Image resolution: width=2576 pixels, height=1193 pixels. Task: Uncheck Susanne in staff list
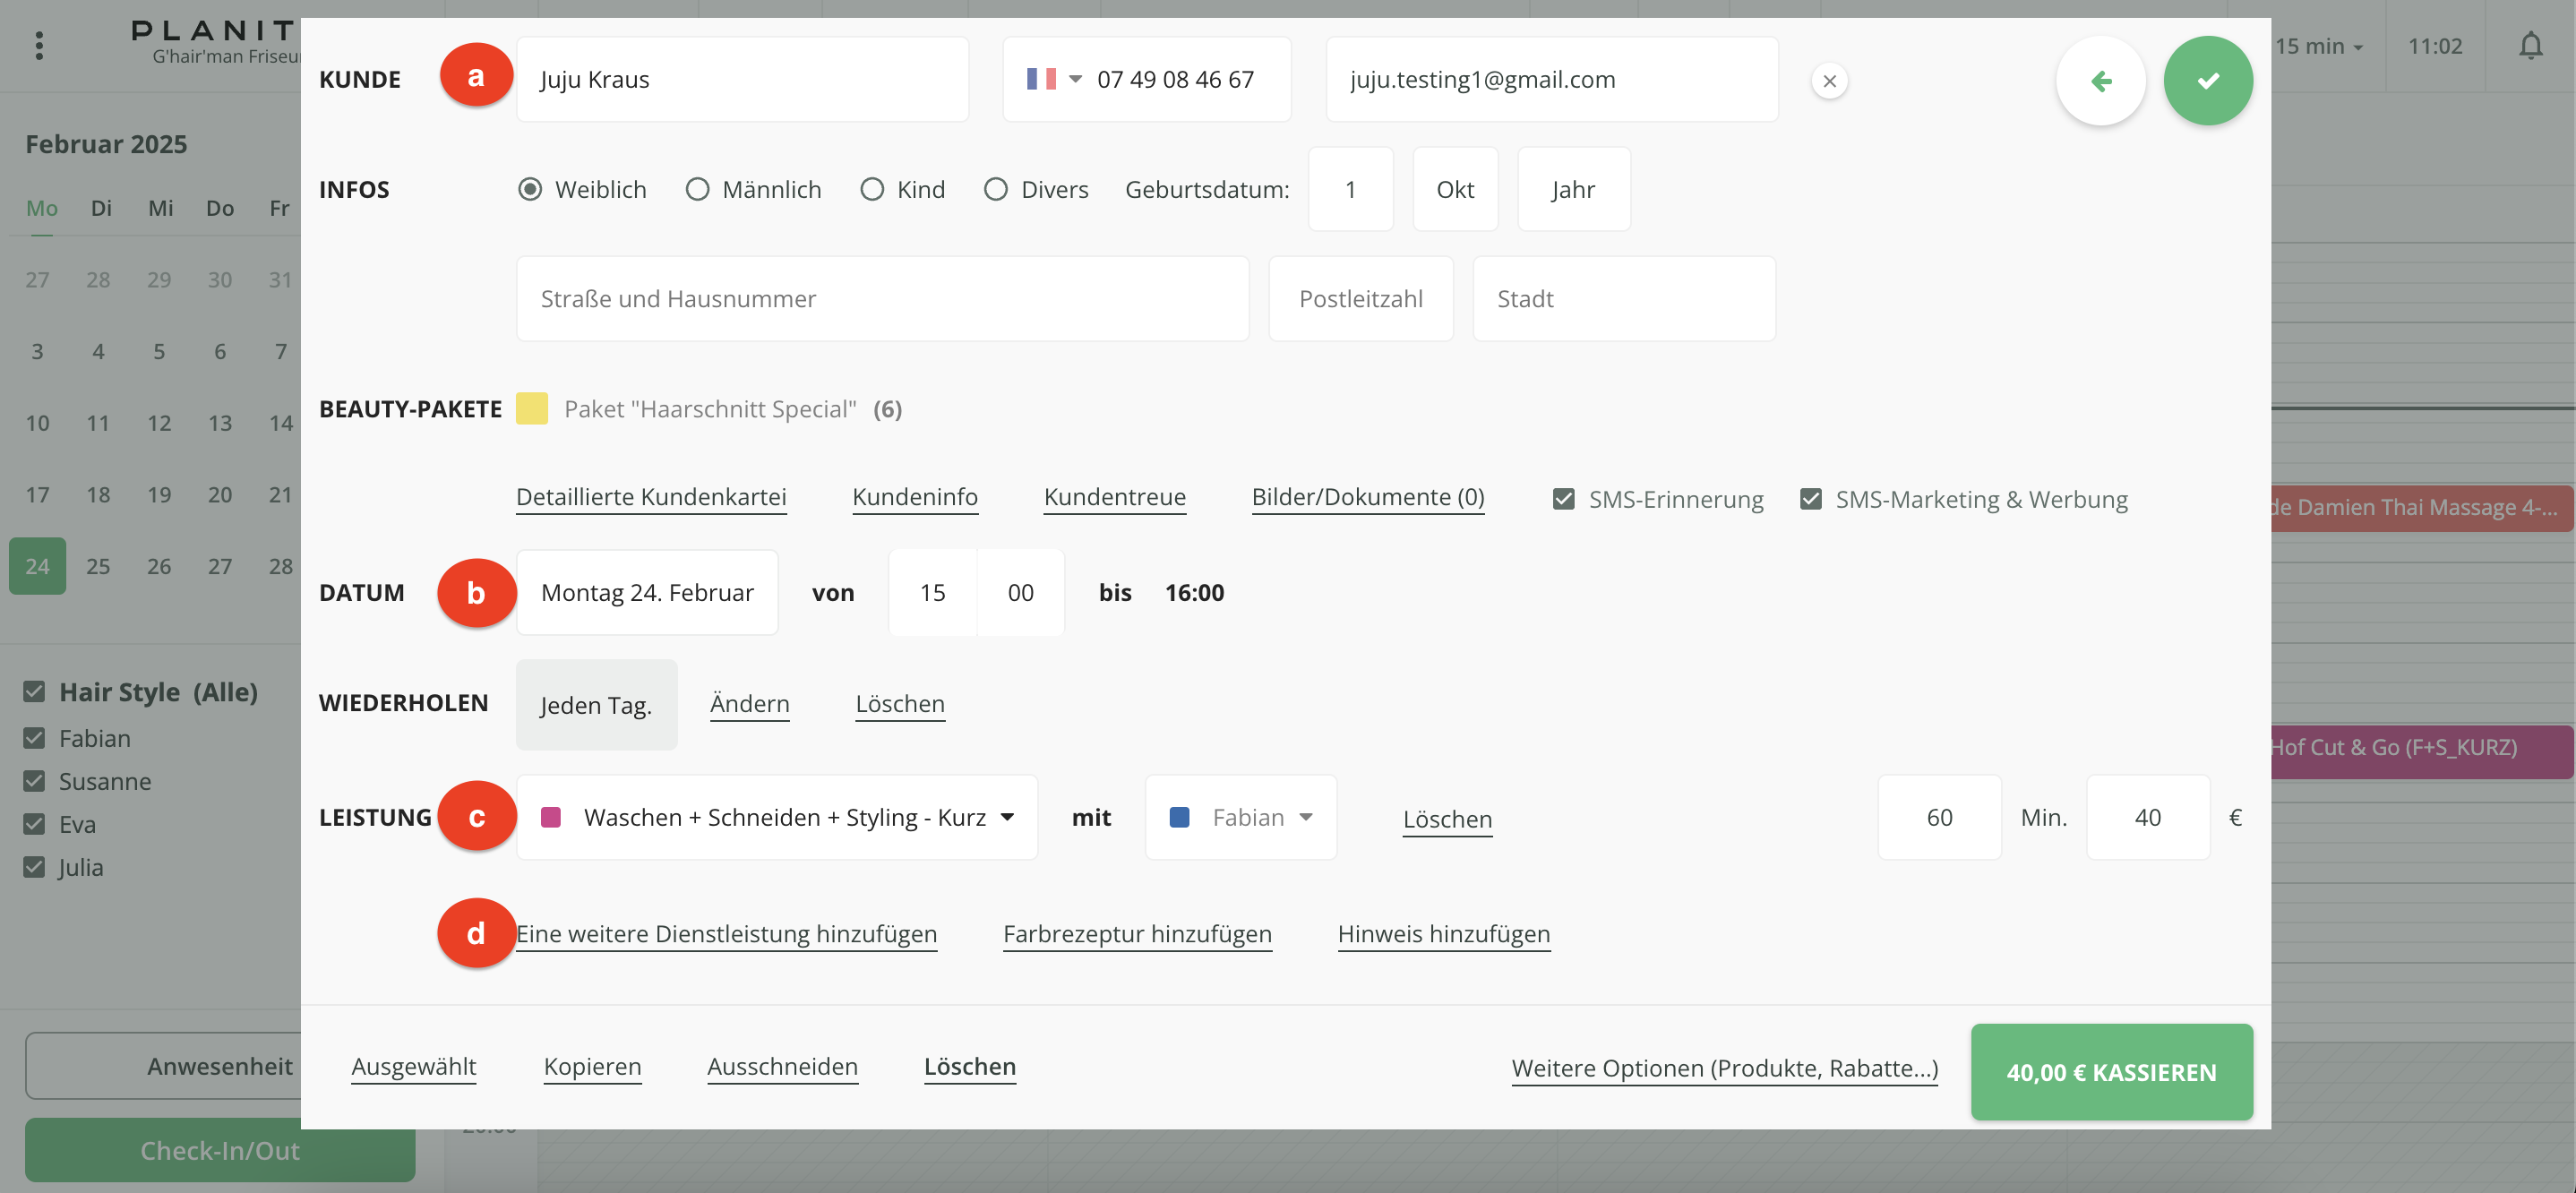coord(34,781)
